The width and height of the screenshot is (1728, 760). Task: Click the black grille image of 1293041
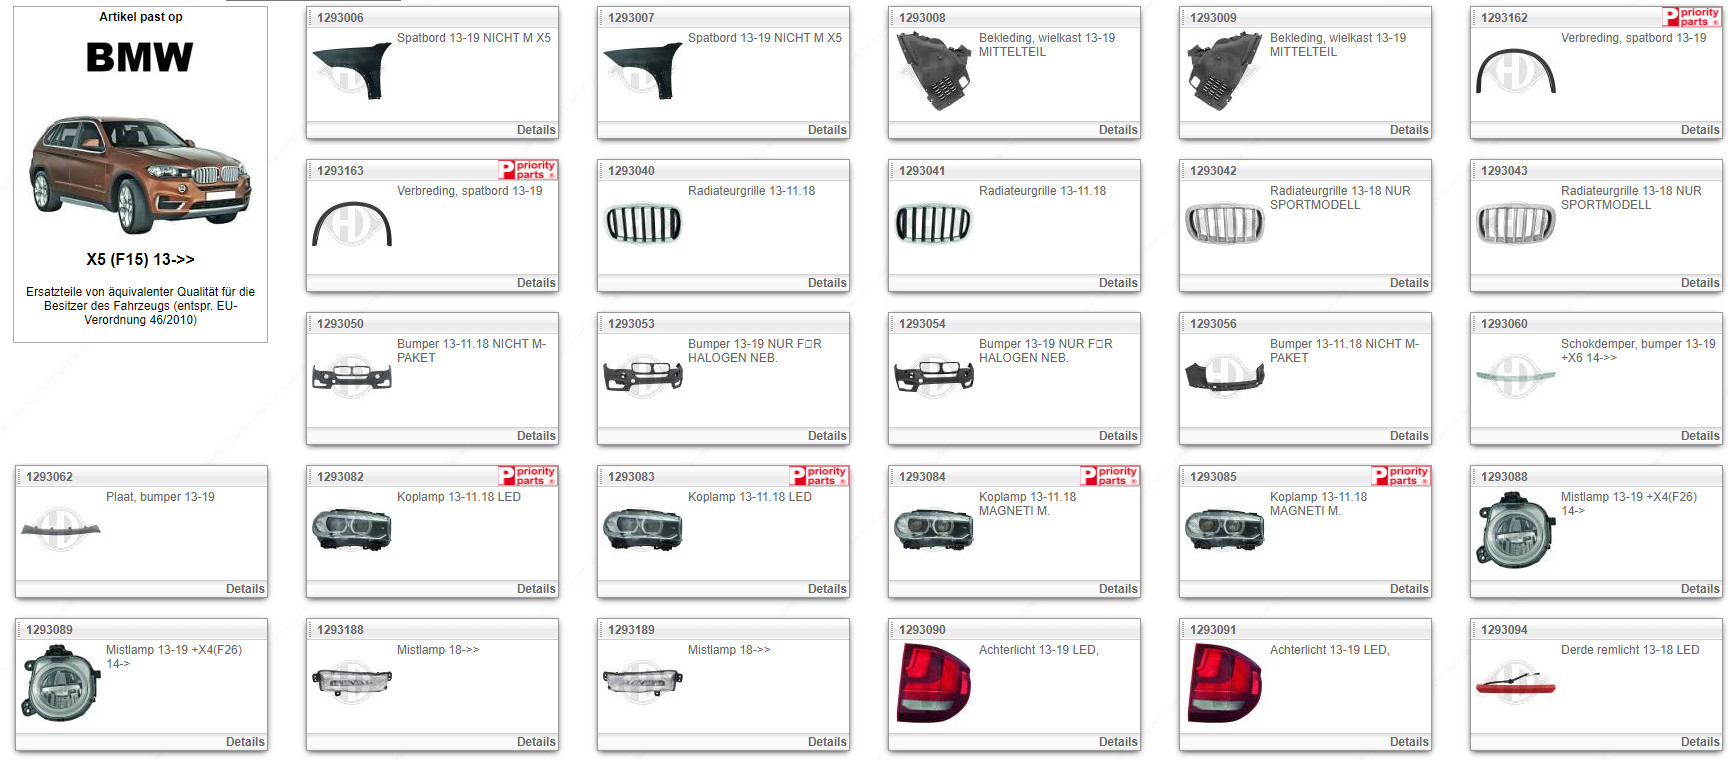click(934, 224)
